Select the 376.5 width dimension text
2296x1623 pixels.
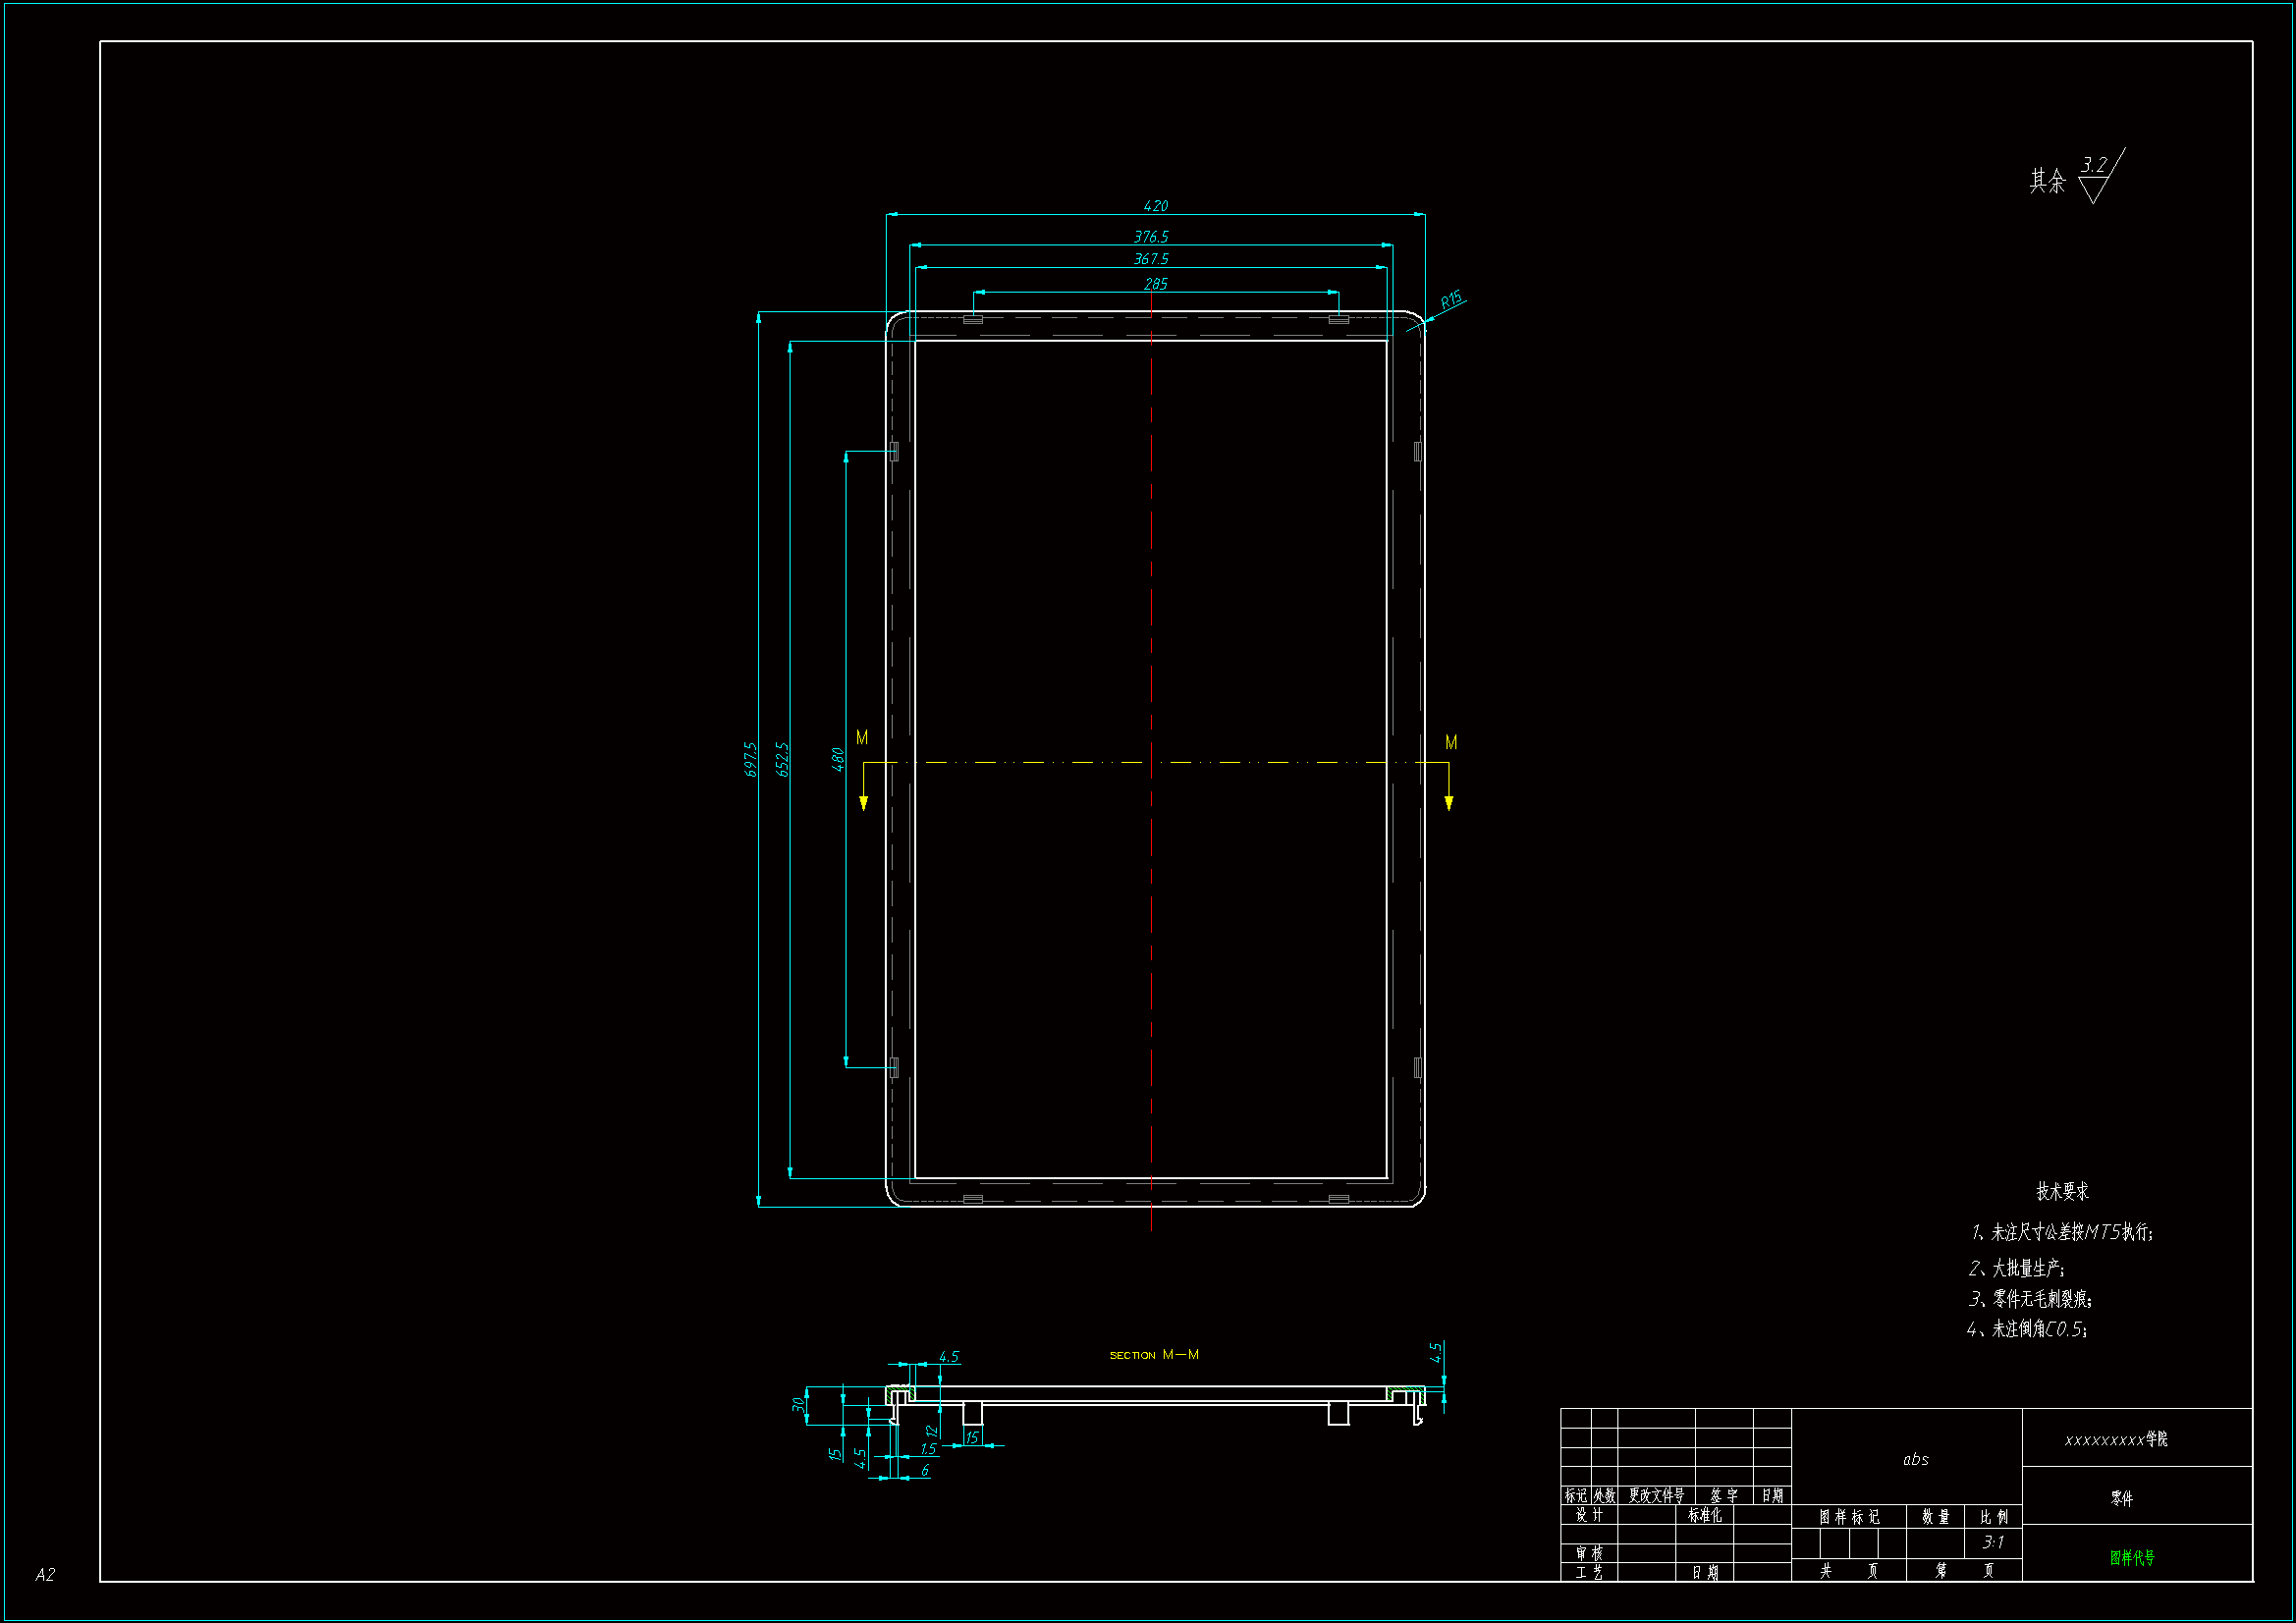[x=1151, y=237]
